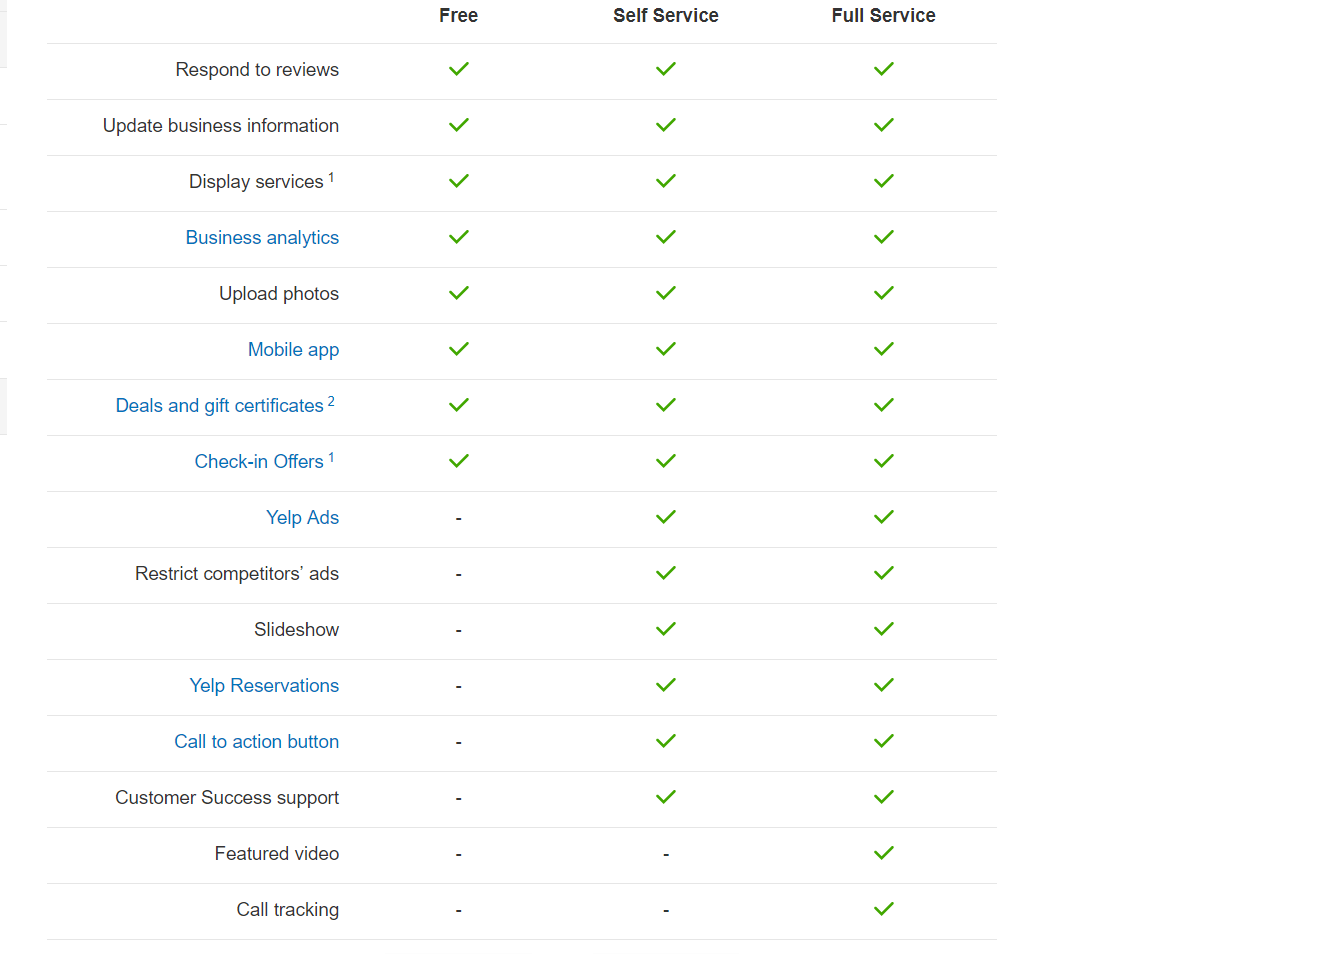Open the Check-in Offers link
1330x954 pixels.
pyautogui.click(x=259, y=462)
